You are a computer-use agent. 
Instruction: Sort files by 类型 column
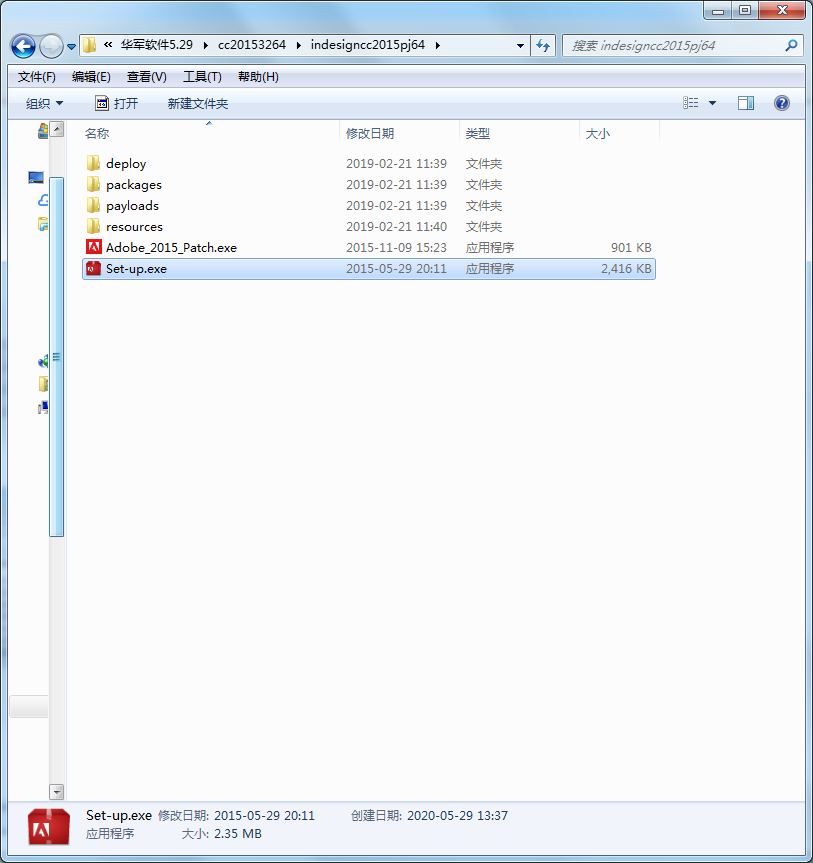pos(519,134)
